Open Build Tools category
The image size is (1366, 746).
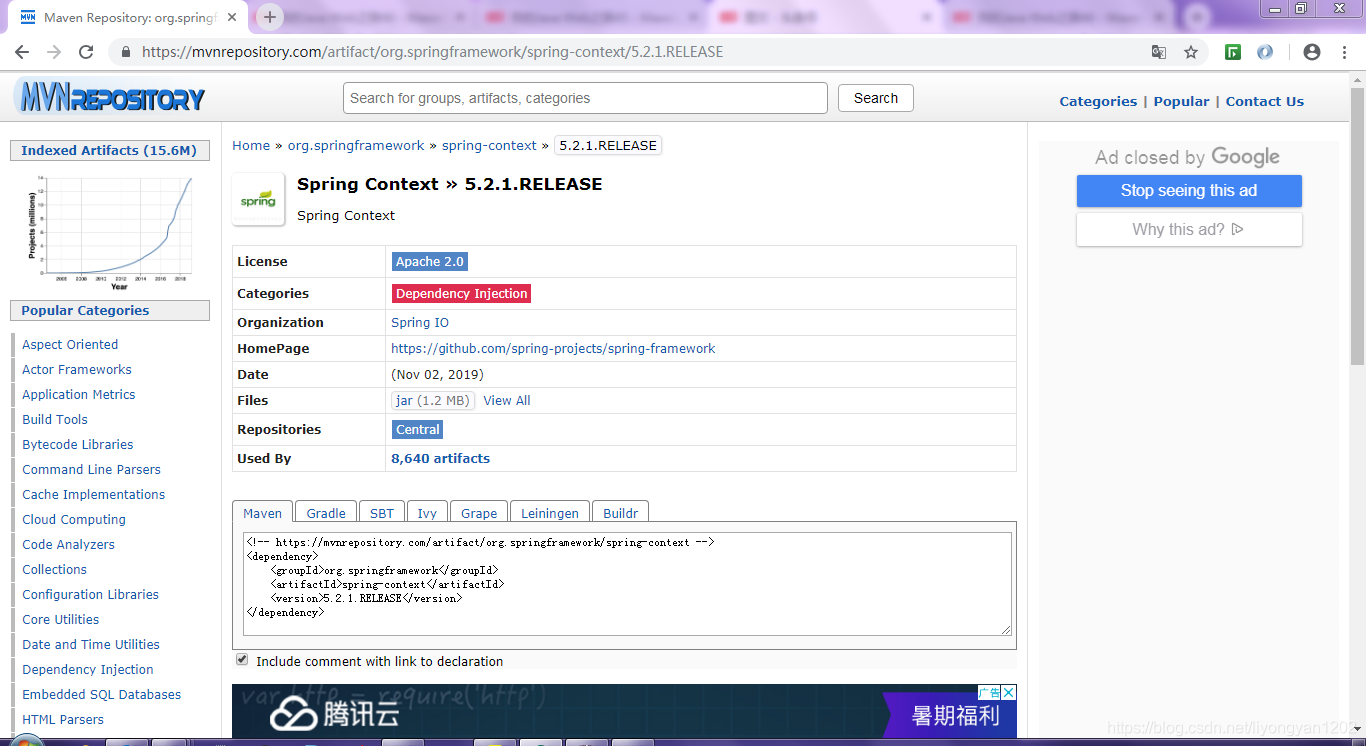[55, 419]
